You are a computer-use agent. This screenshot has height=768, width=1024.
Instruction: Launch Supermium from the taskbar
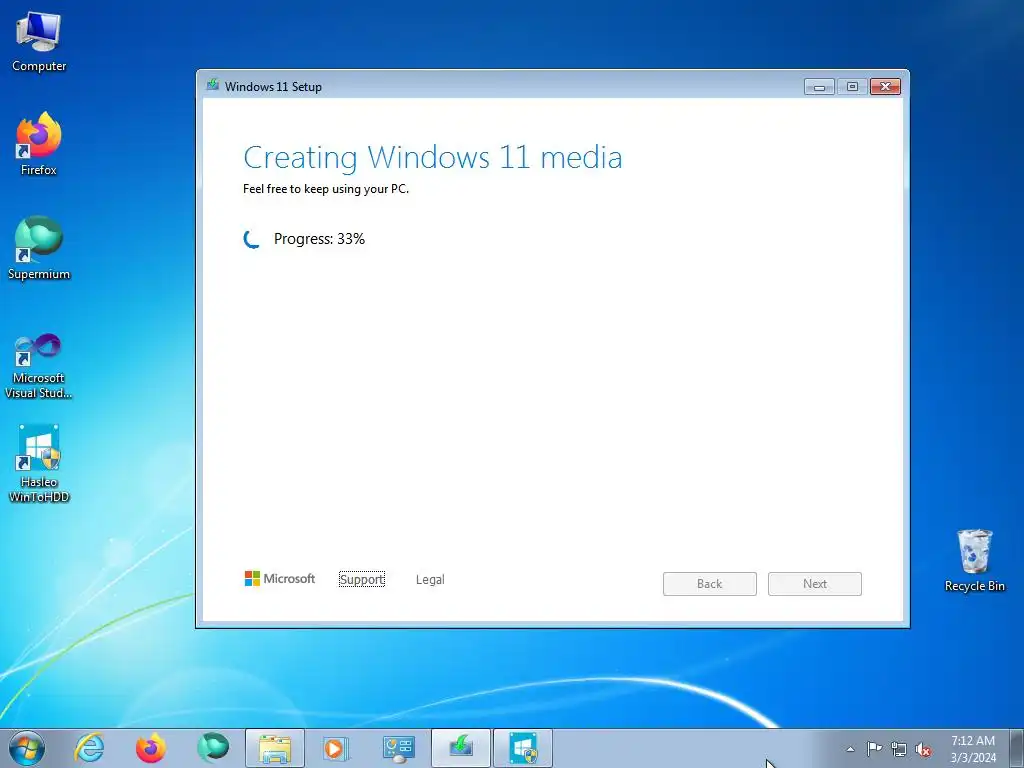coord(213,748)
